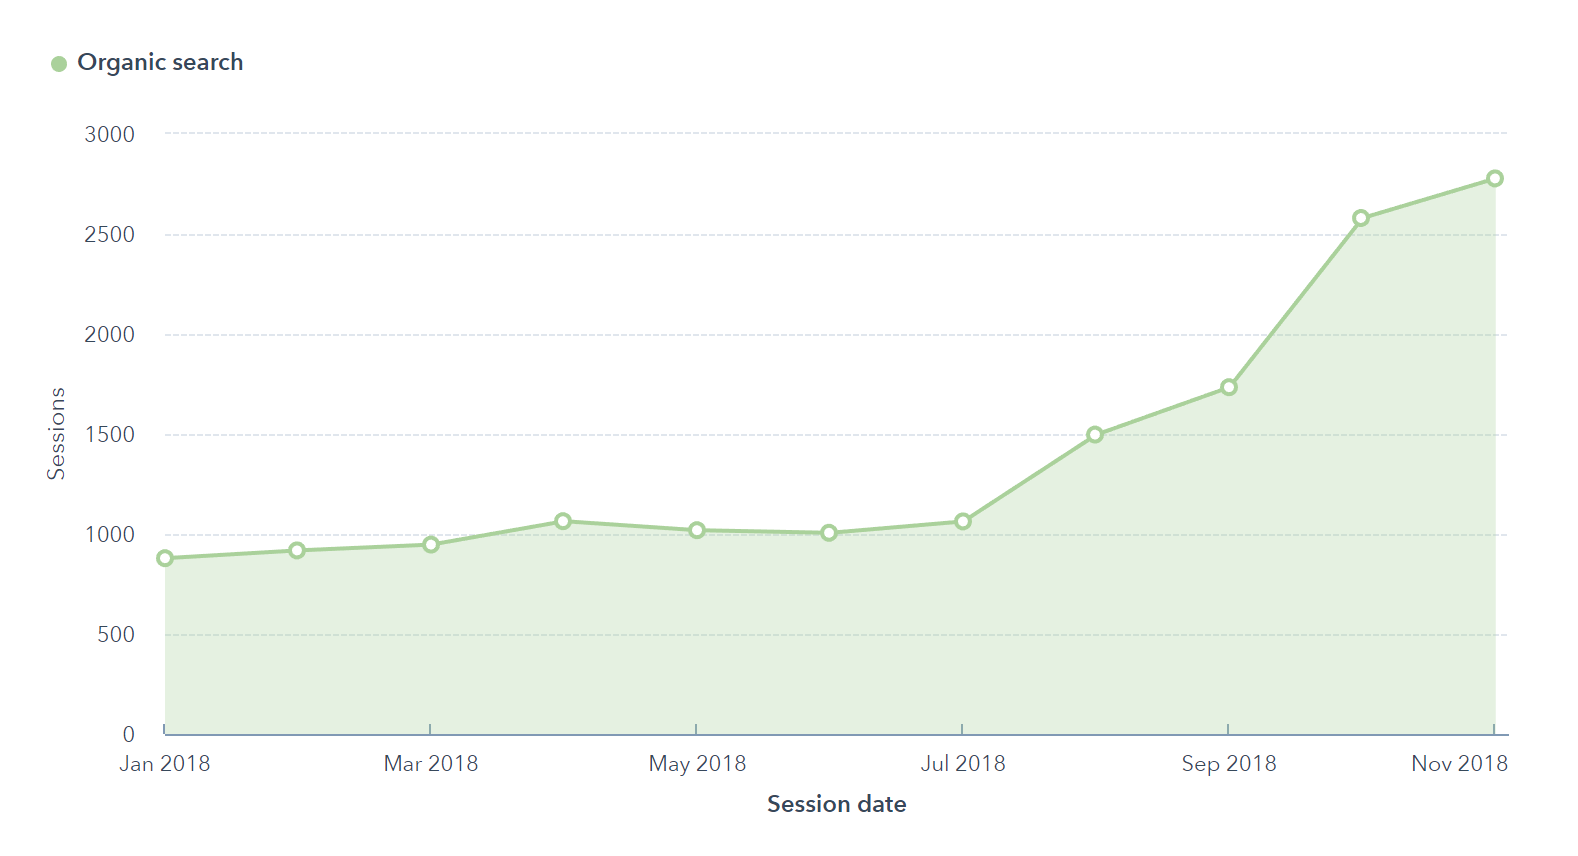This screenshot has height=856, width=1578.
Task: Select the Jul 2018 data point
Action: click(963, 521)
